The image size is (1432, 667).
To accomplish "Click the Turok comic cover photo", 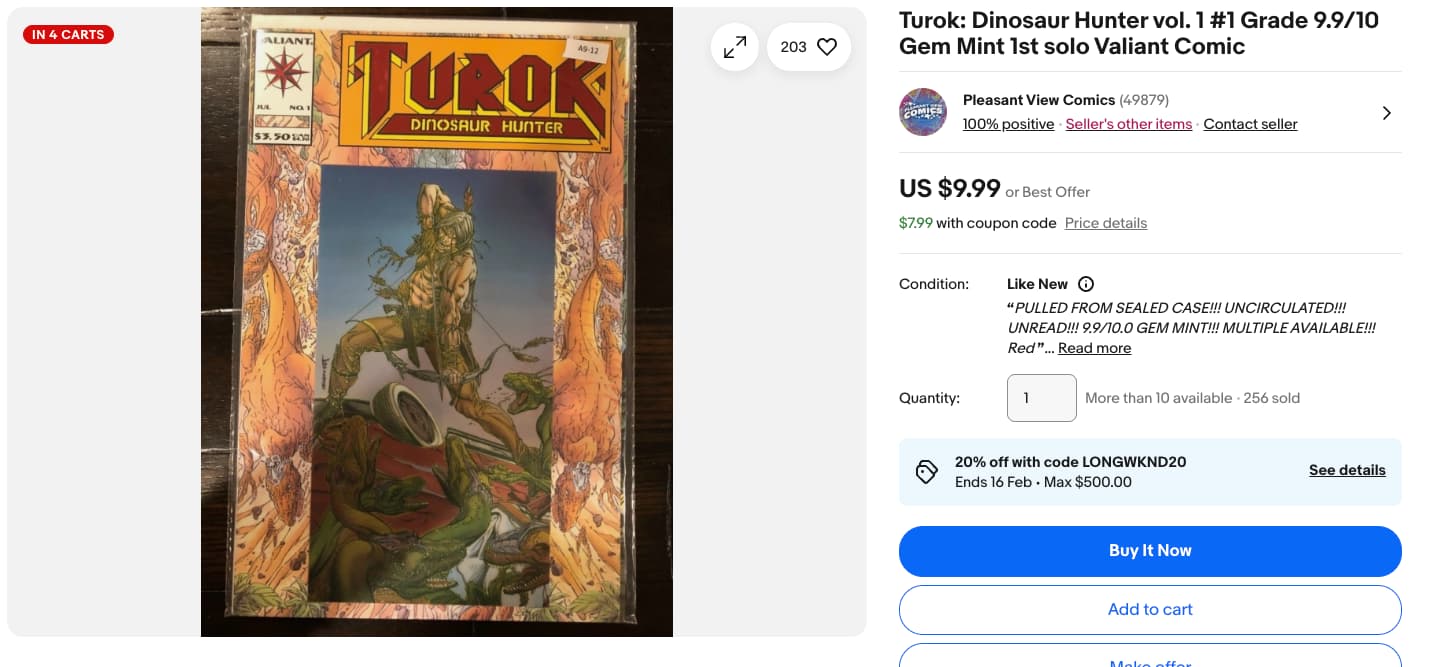I will click(x=437, y=322).
